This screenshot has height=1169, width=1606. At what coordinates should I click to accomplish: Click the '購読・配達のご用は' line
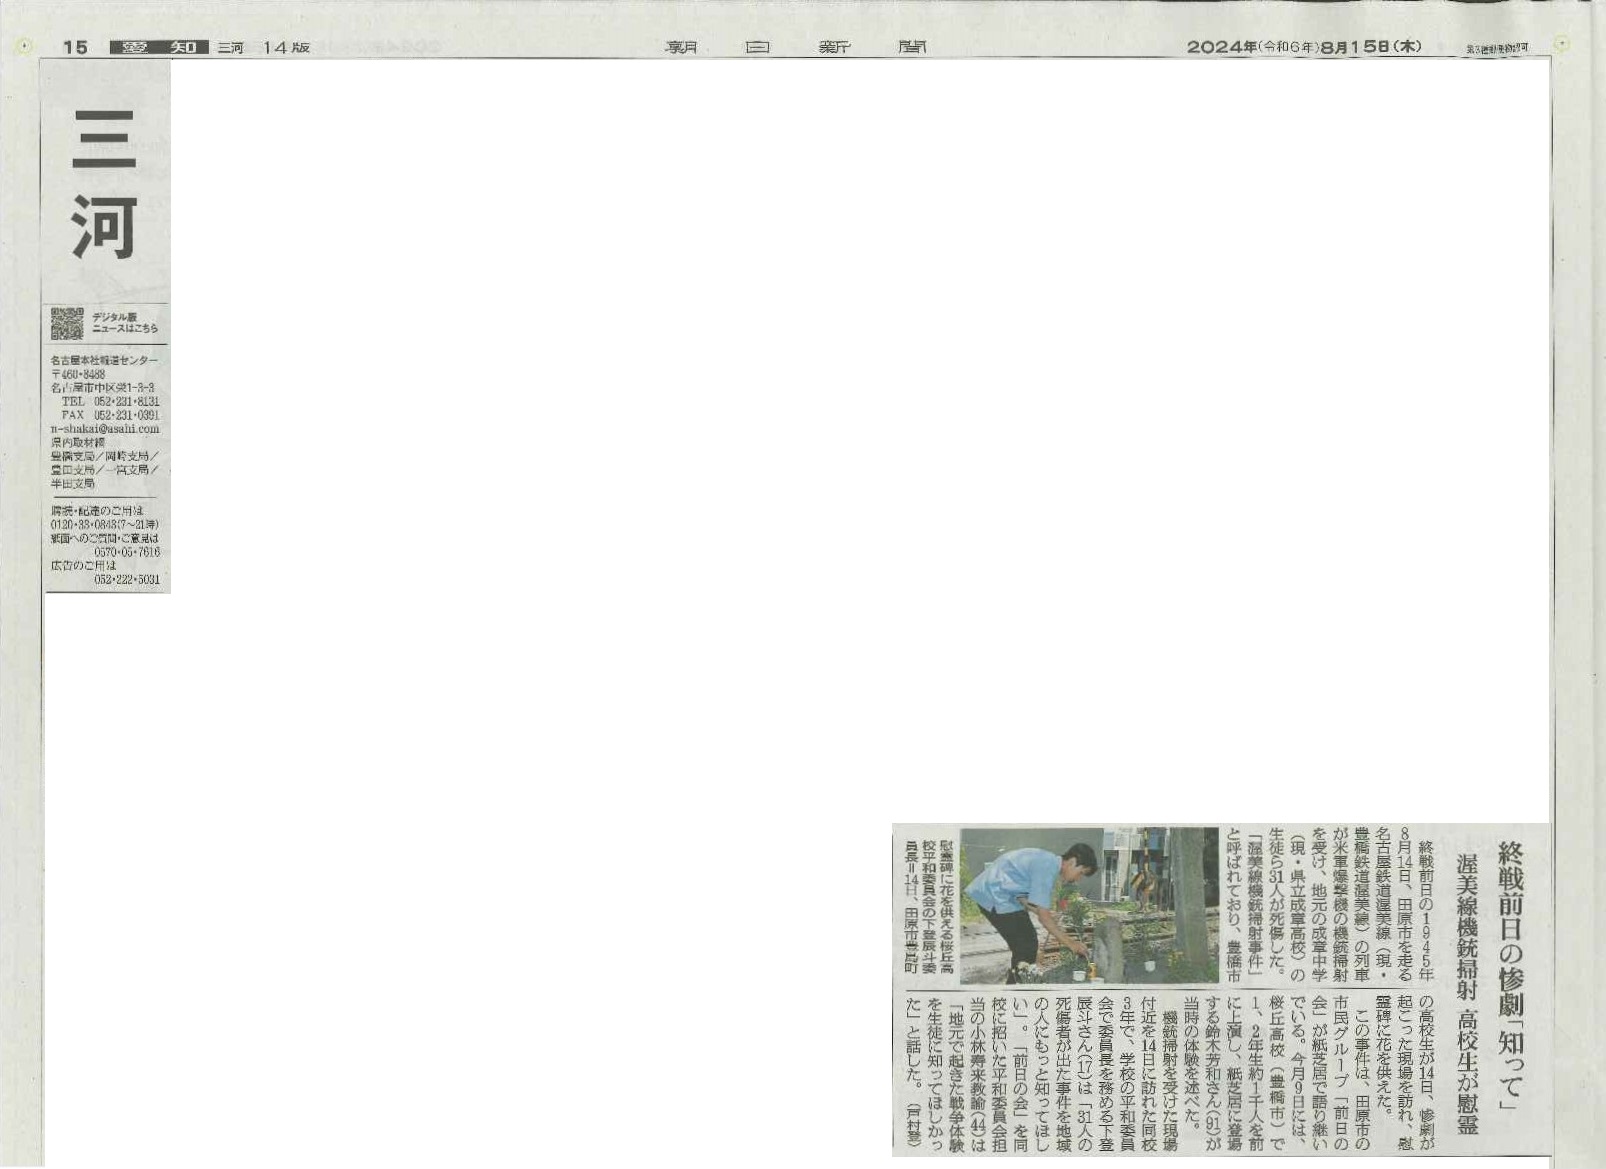[x=97, y=511]
